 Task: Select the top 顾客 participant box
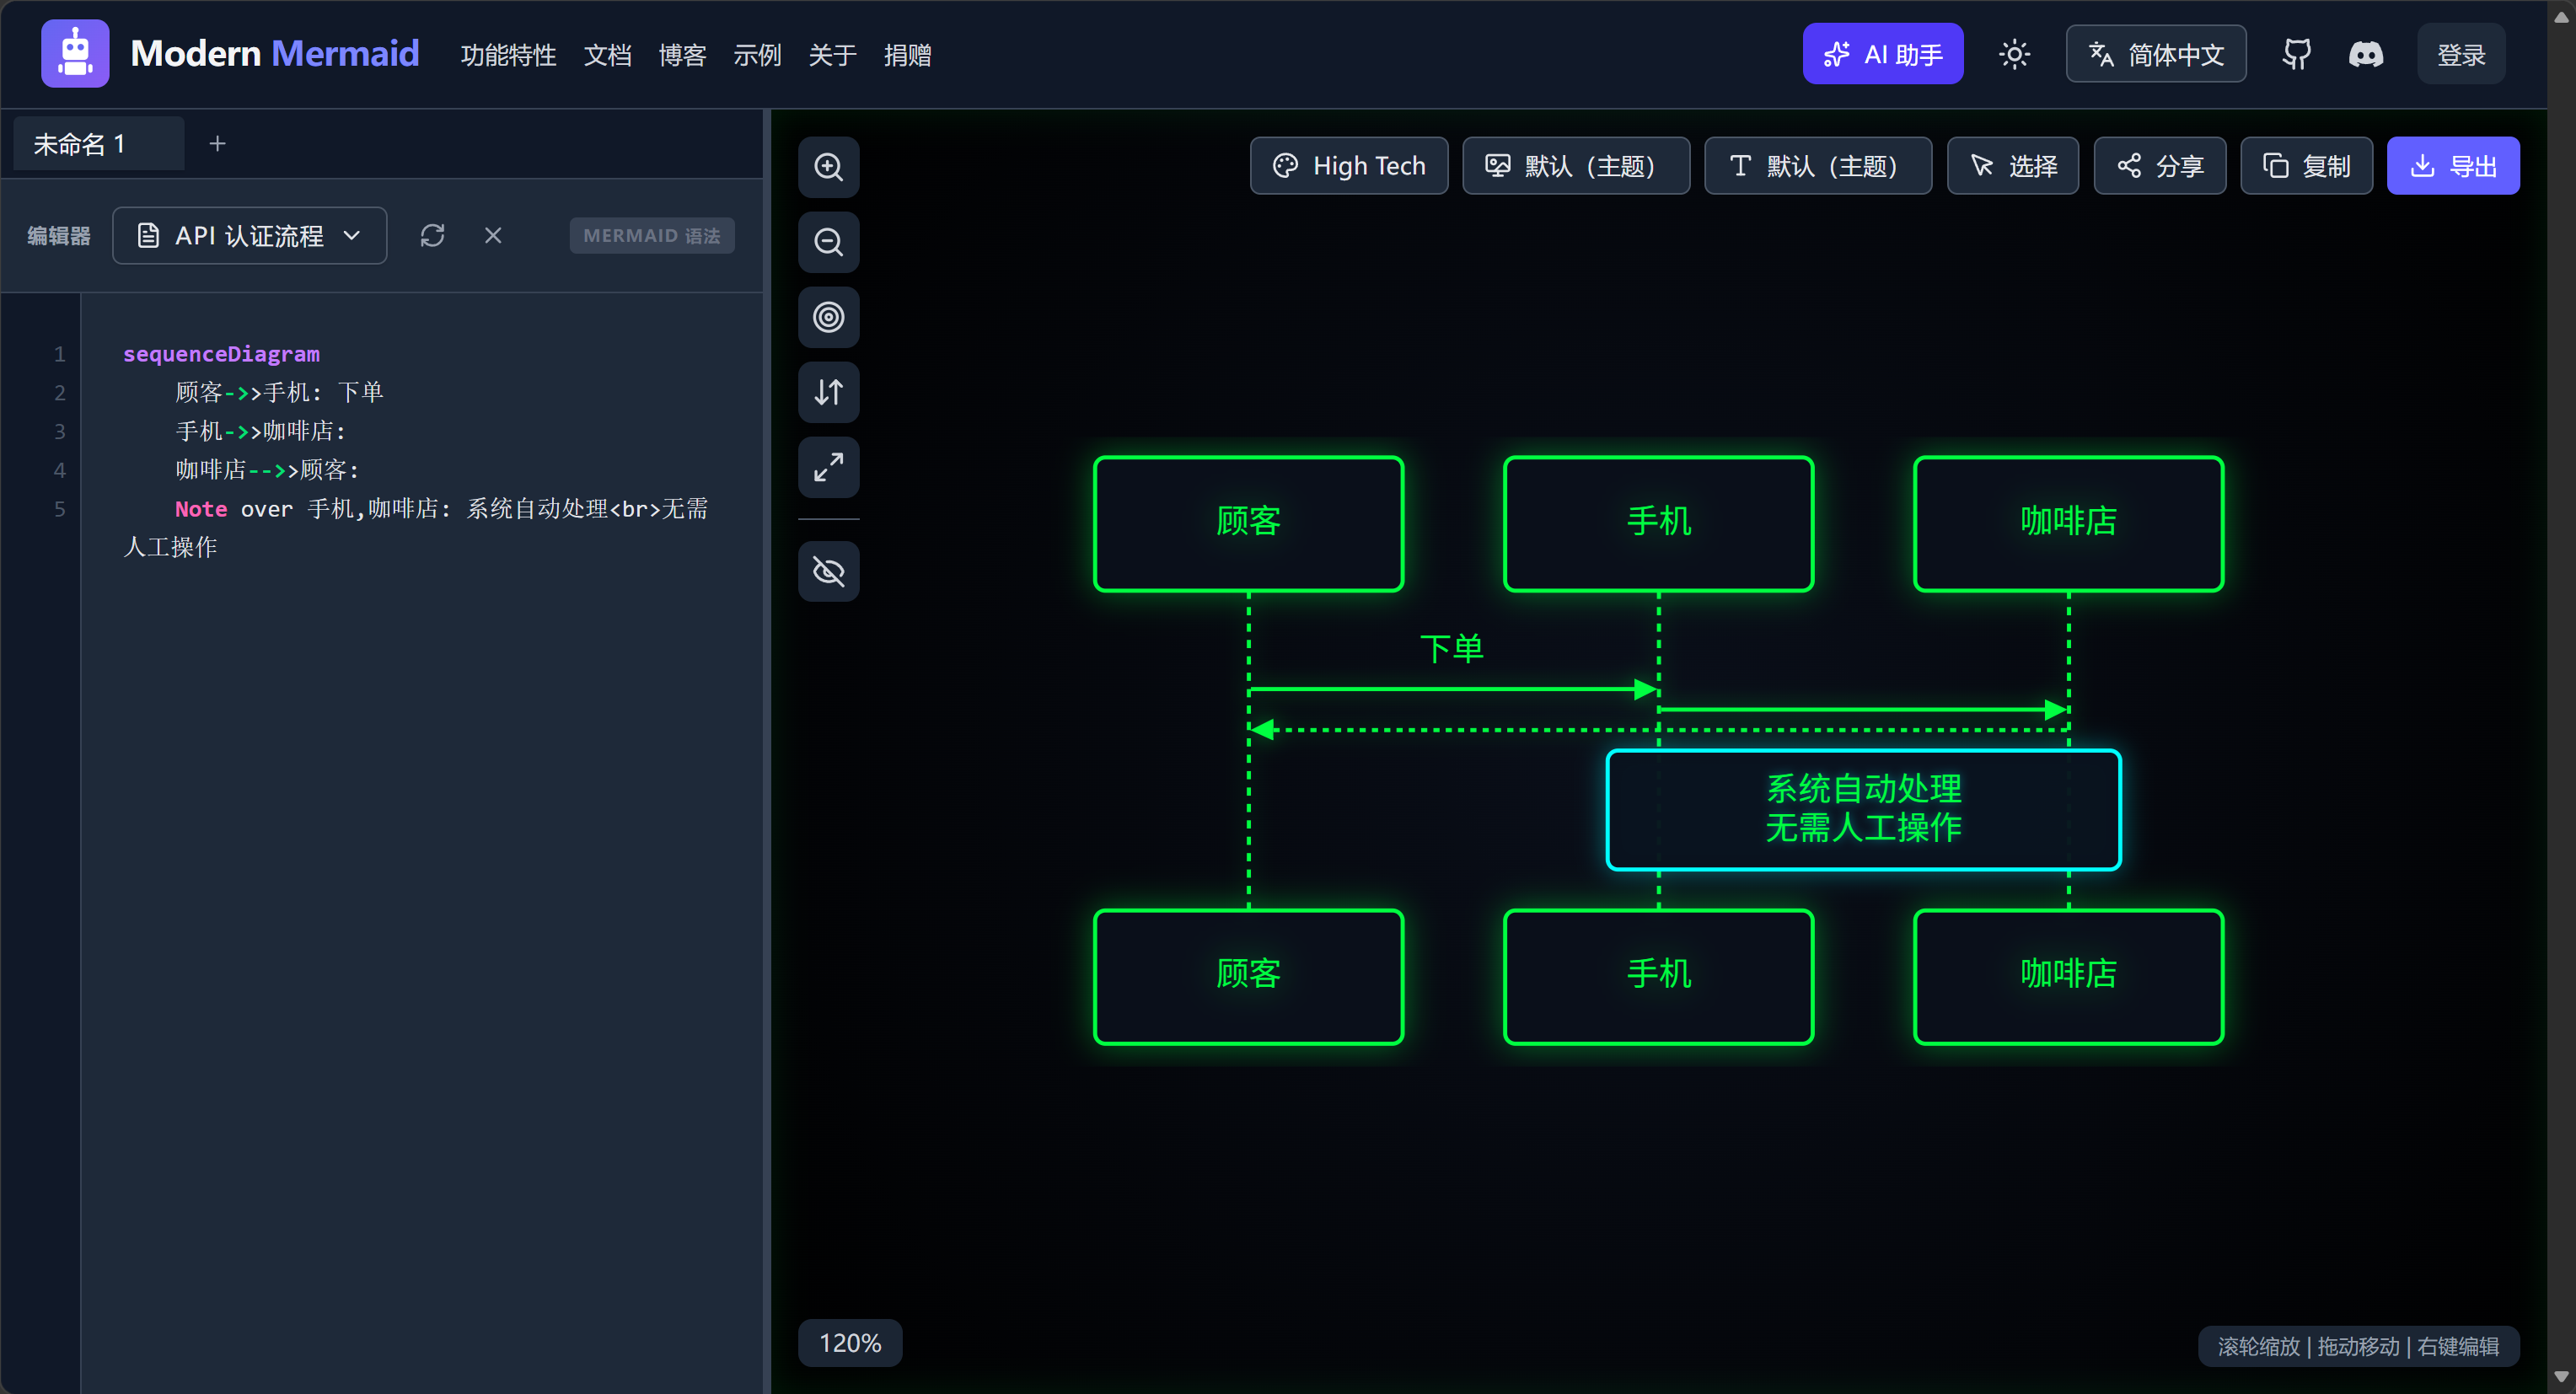point(1248,523)
